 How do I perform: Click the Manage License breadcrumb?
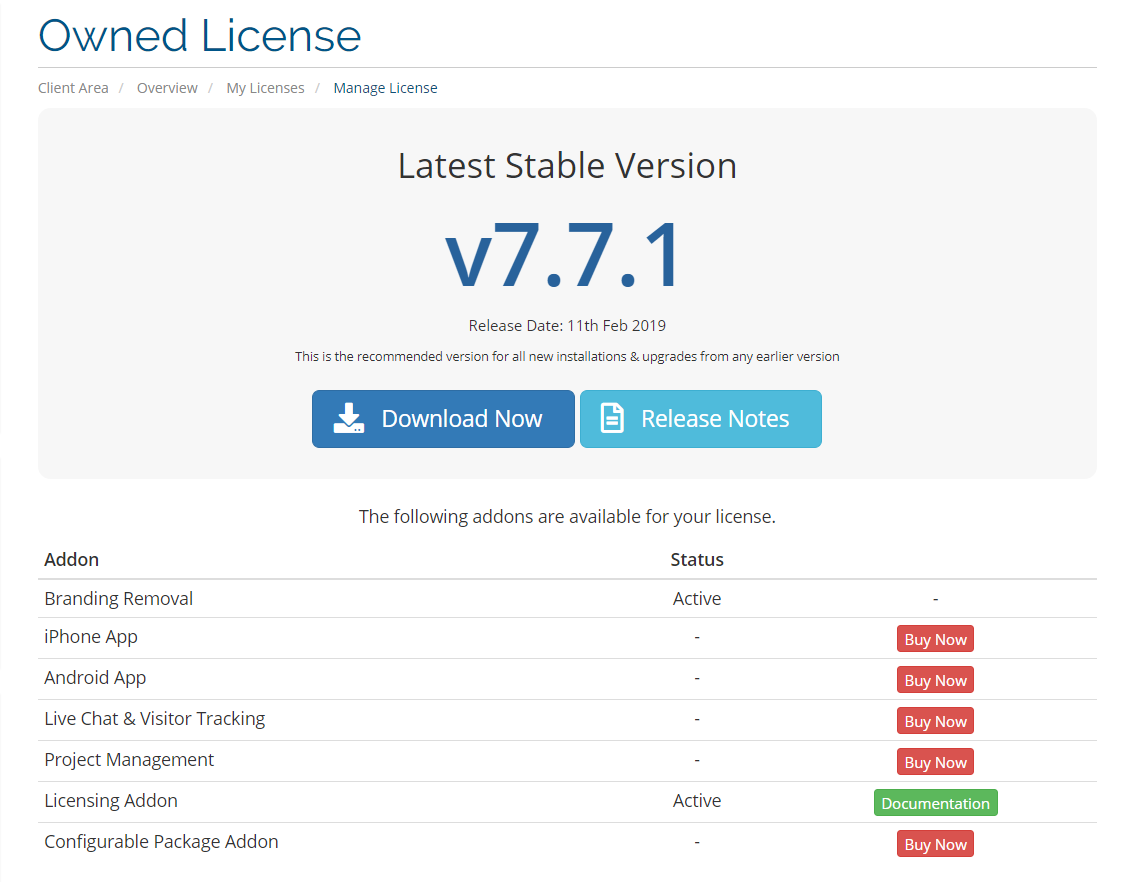(x=385, y=88)
